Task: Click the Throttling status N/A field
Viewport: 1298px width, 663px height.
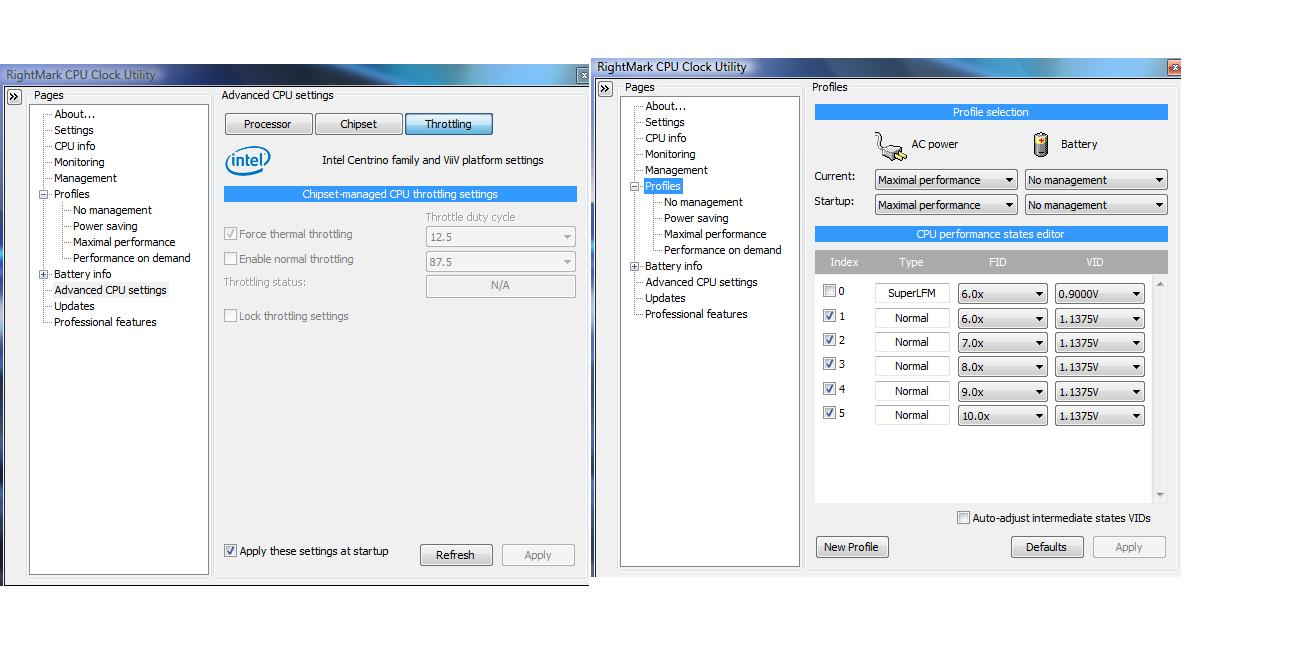Action: [501, 286]
